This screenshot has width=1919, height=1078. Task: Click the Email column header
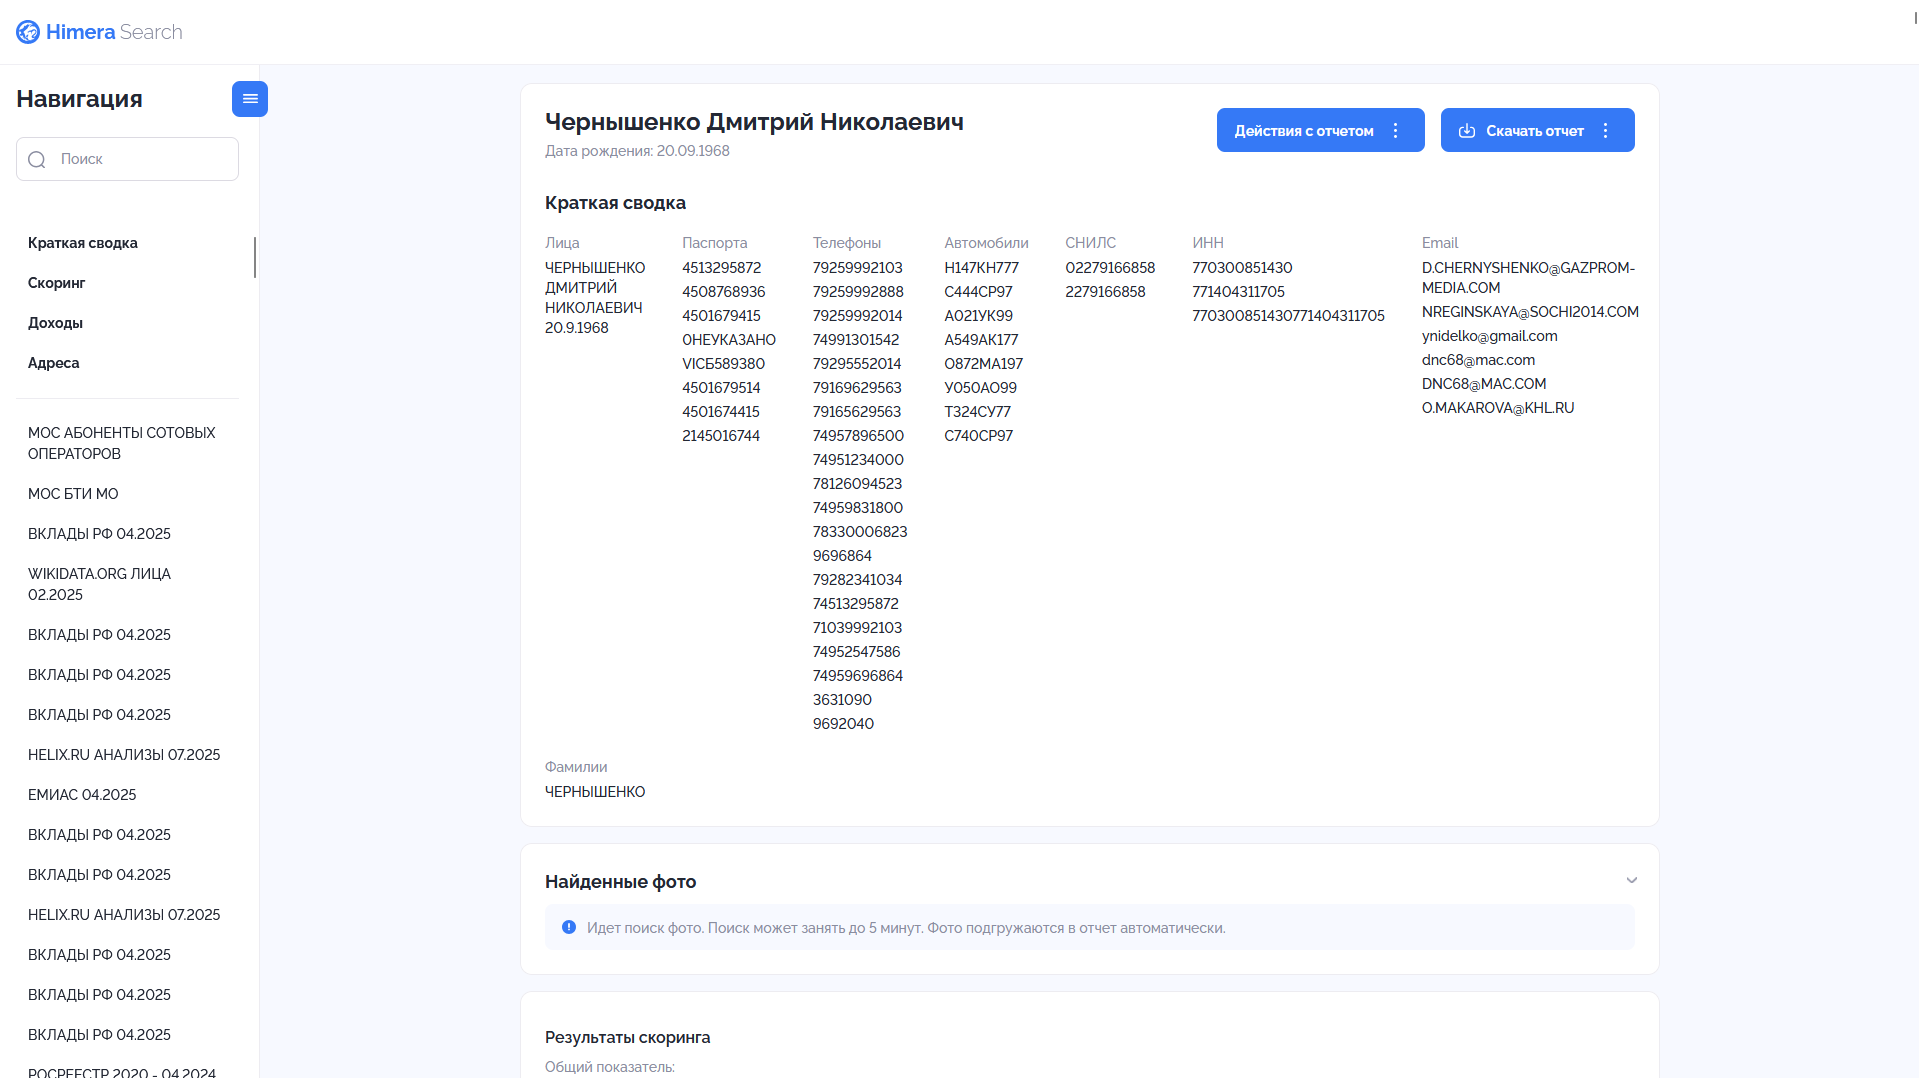point(1440,243)
